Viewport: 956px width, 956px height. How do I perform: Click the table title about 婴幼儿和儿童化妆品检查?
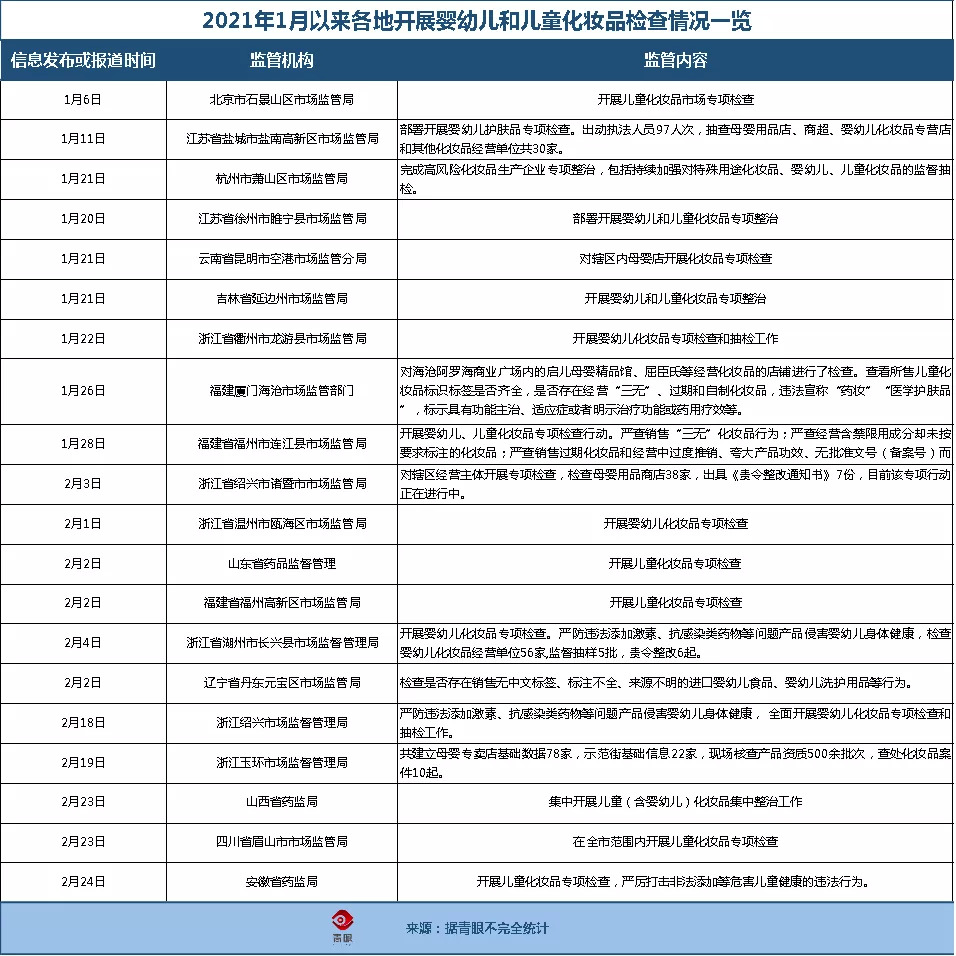pyautogui.click(x=477, y=21)
